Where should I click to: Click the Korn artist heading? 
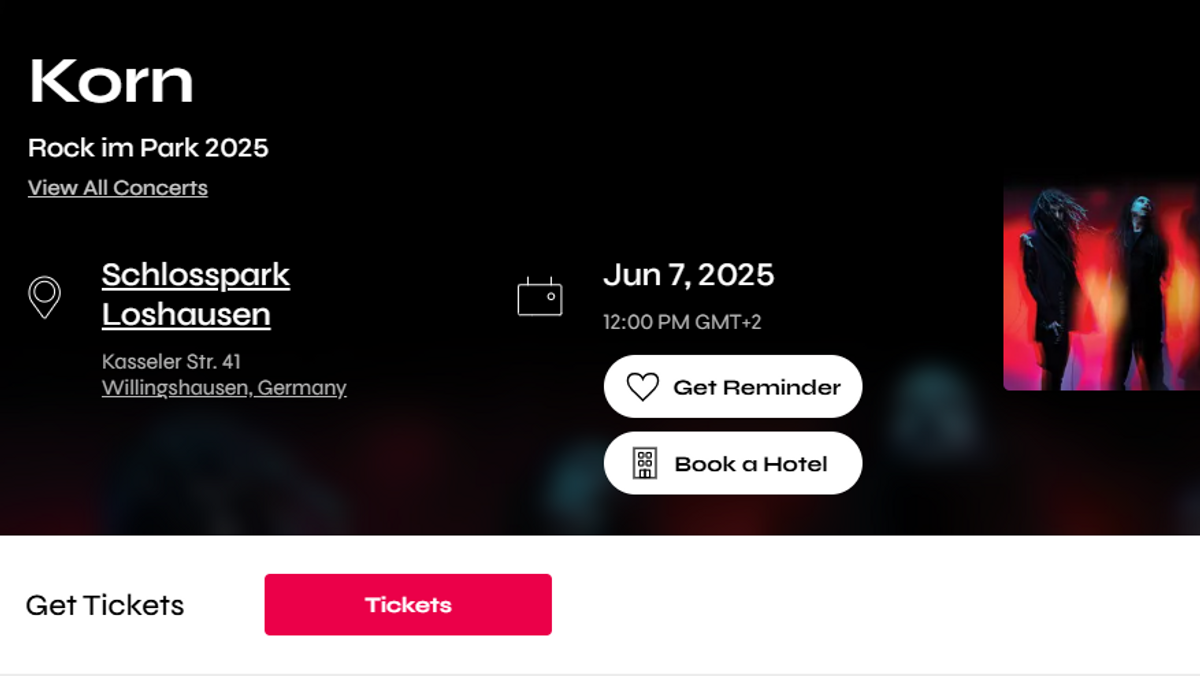point(111,81)
